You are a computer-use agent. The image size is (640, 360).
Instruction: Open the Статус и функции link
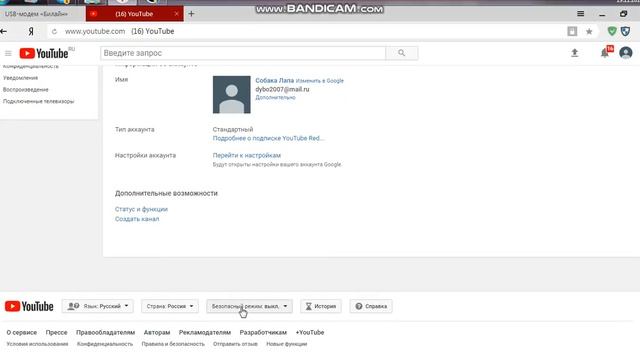[141, 209]
